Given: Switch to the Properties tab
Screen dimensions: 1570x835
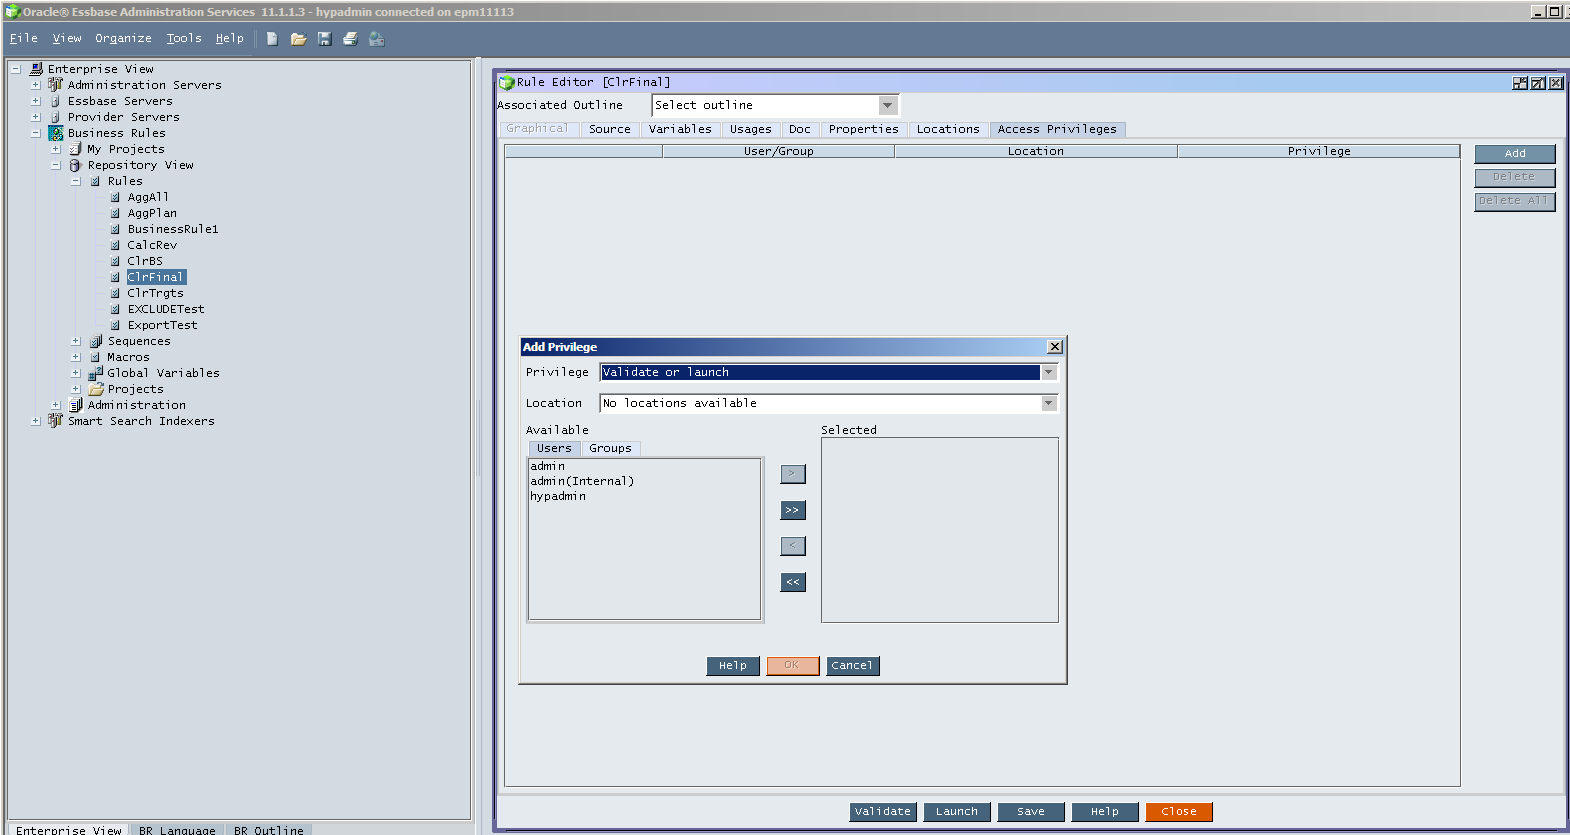Looking at the screenshot, I should (x=864, y=129).
